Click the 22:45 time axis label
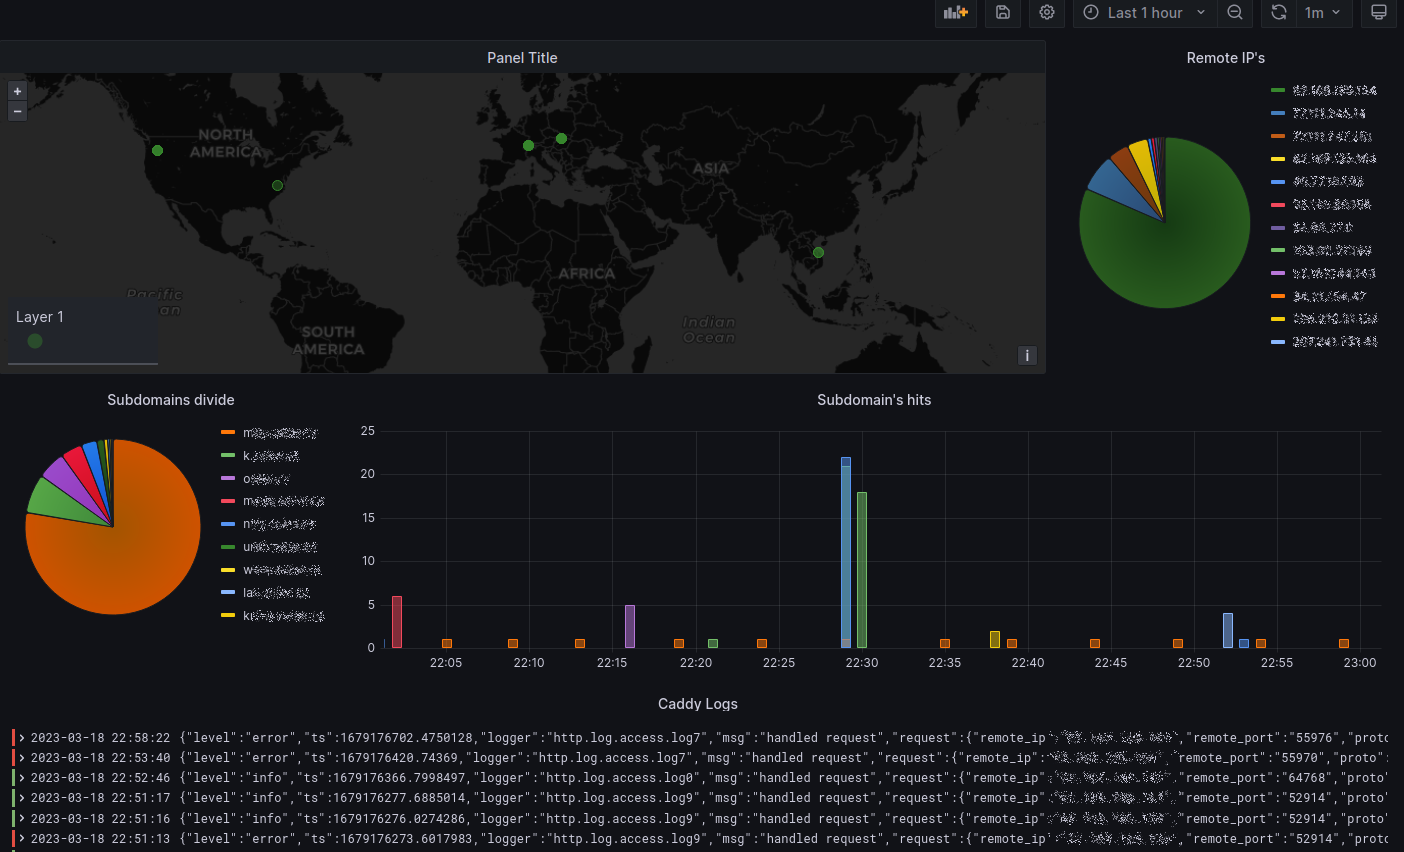This screenshot has height=852, width=1404. click(1111, 663)
